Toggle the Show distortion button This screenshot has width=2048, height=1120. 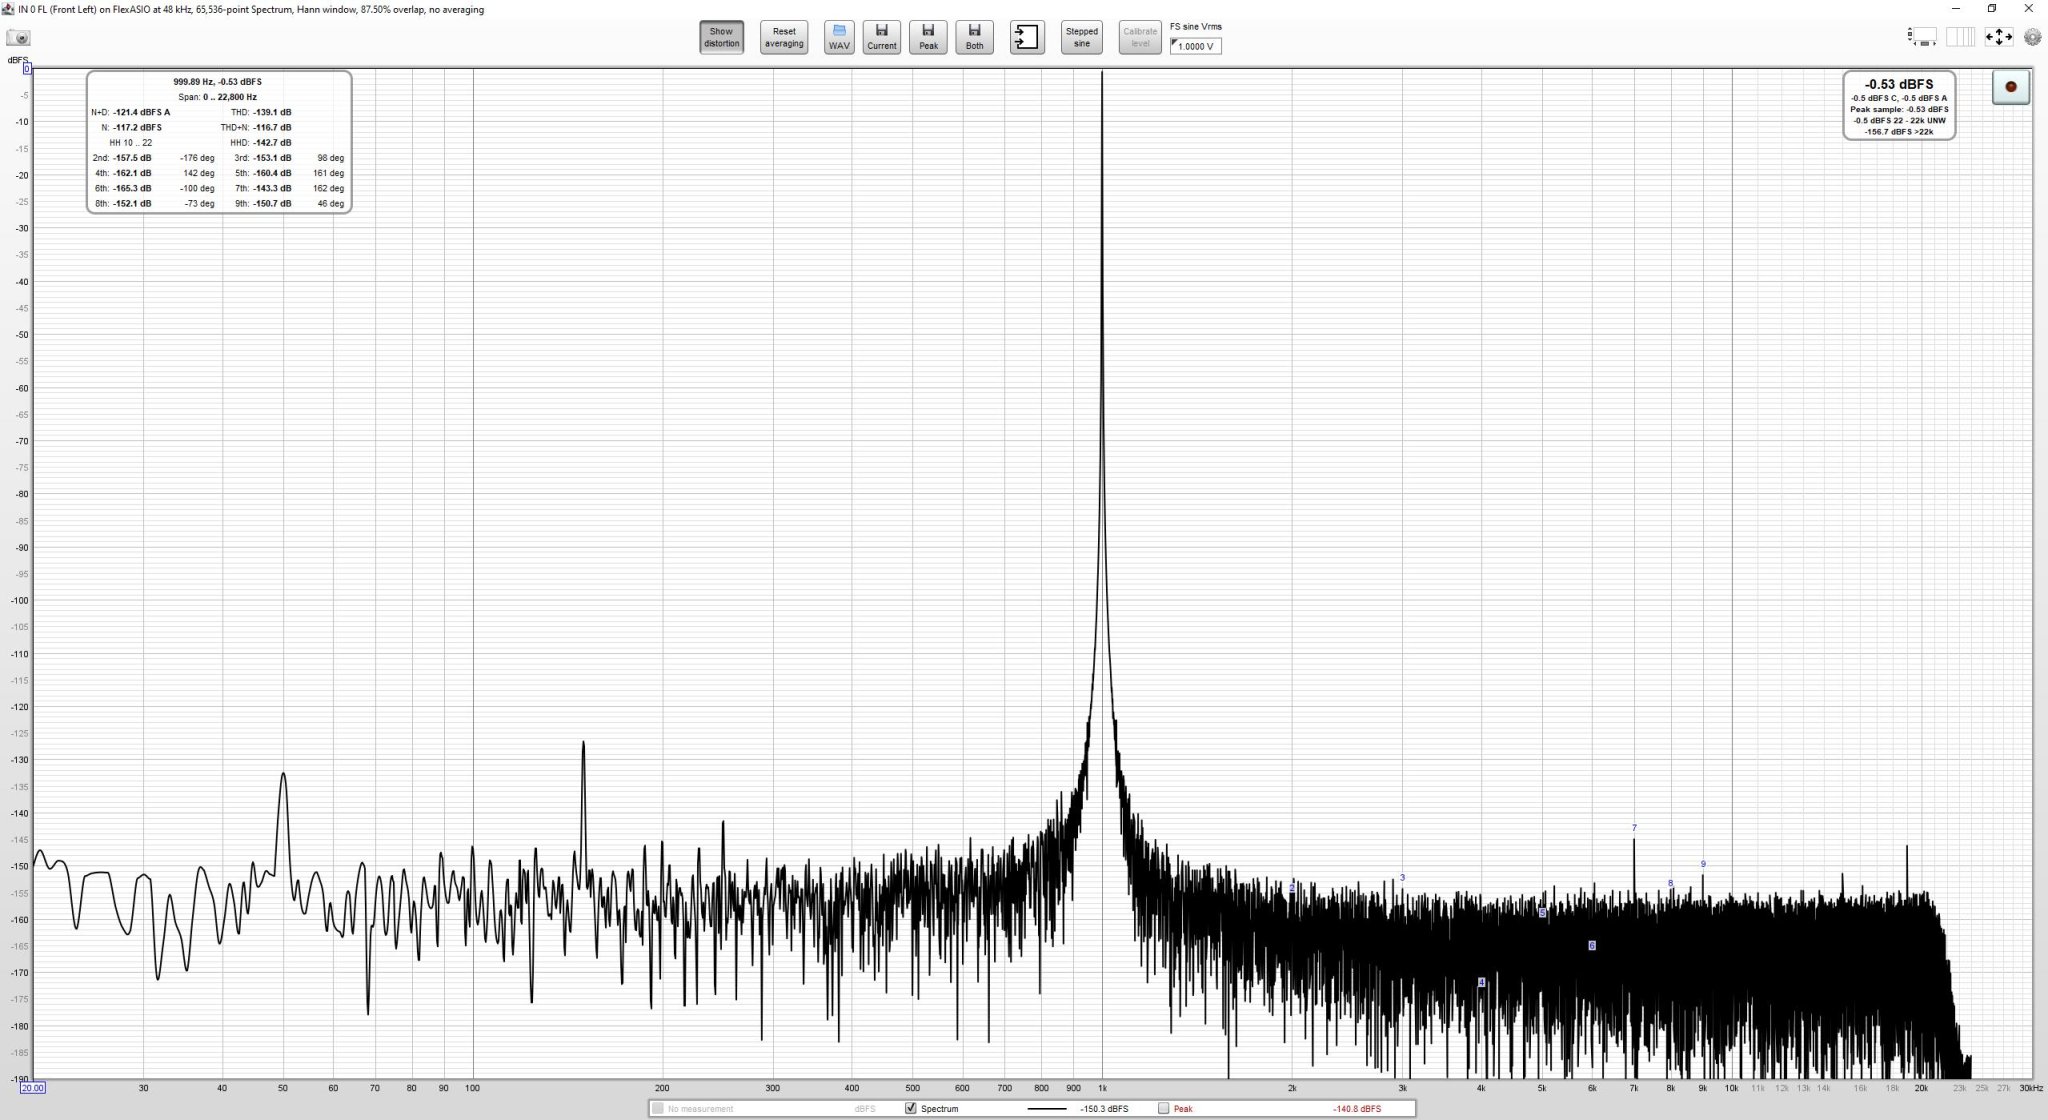(x=721, y=37)
